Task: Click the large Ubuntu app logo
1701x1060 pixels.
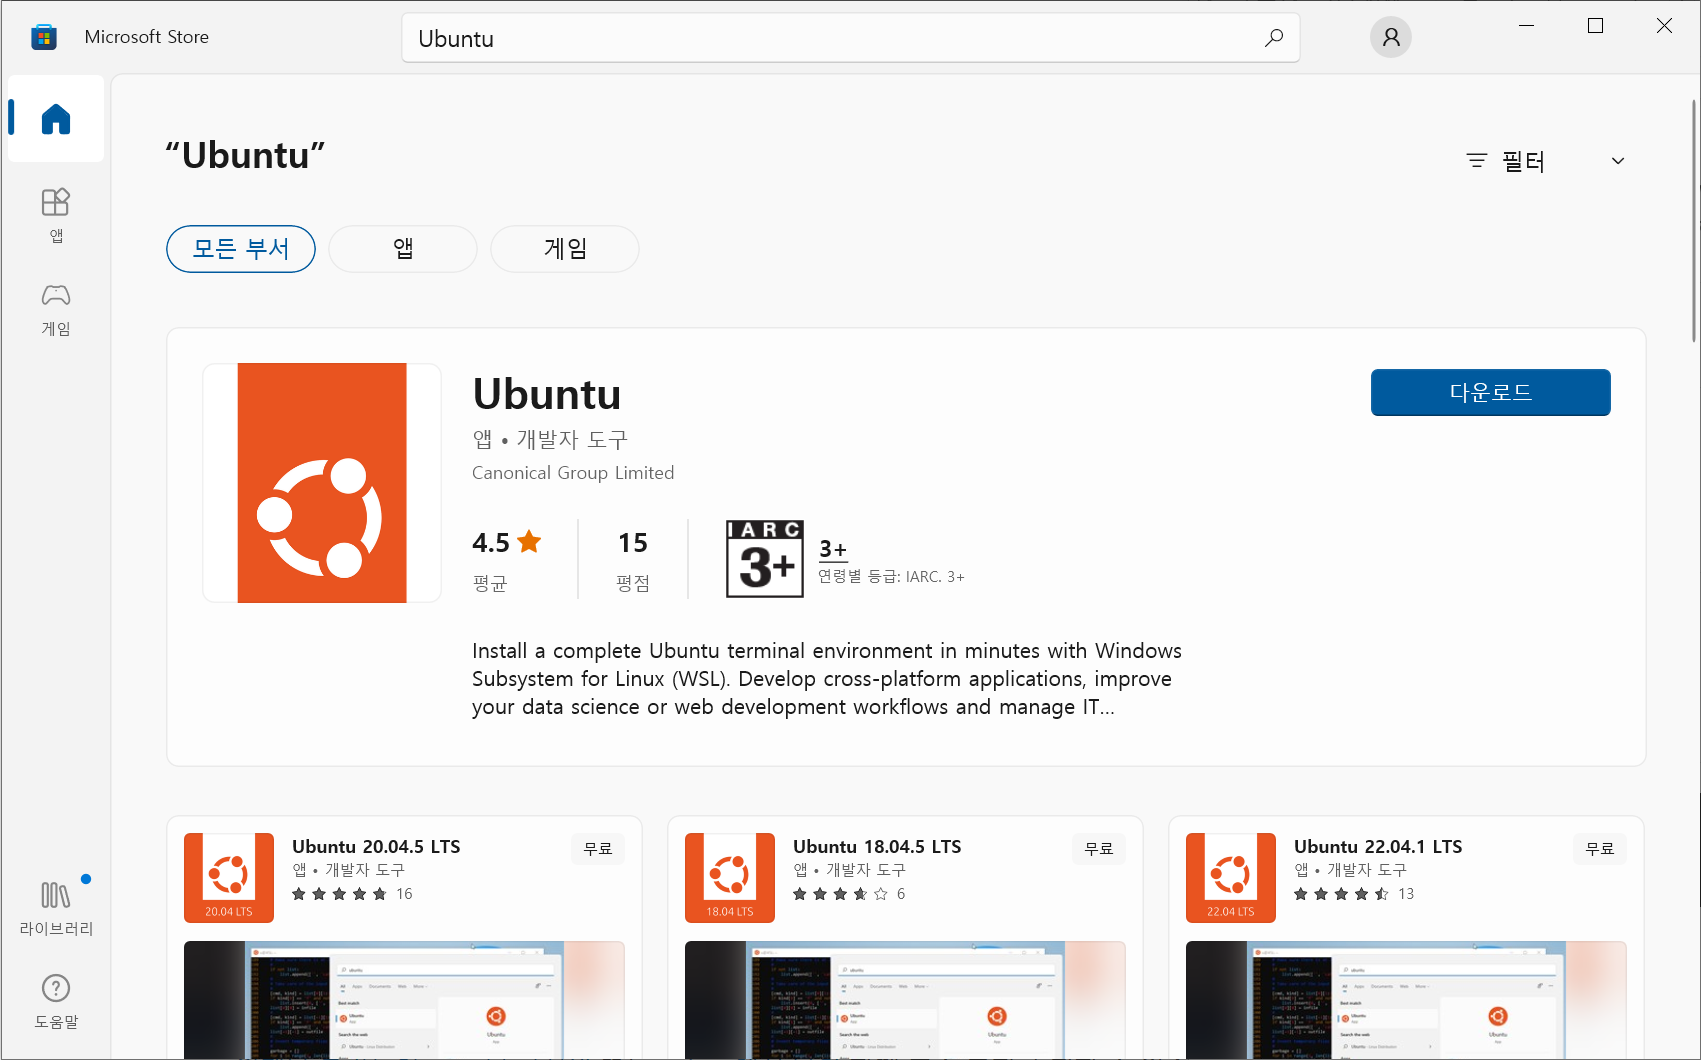Action: click(322, 483)
